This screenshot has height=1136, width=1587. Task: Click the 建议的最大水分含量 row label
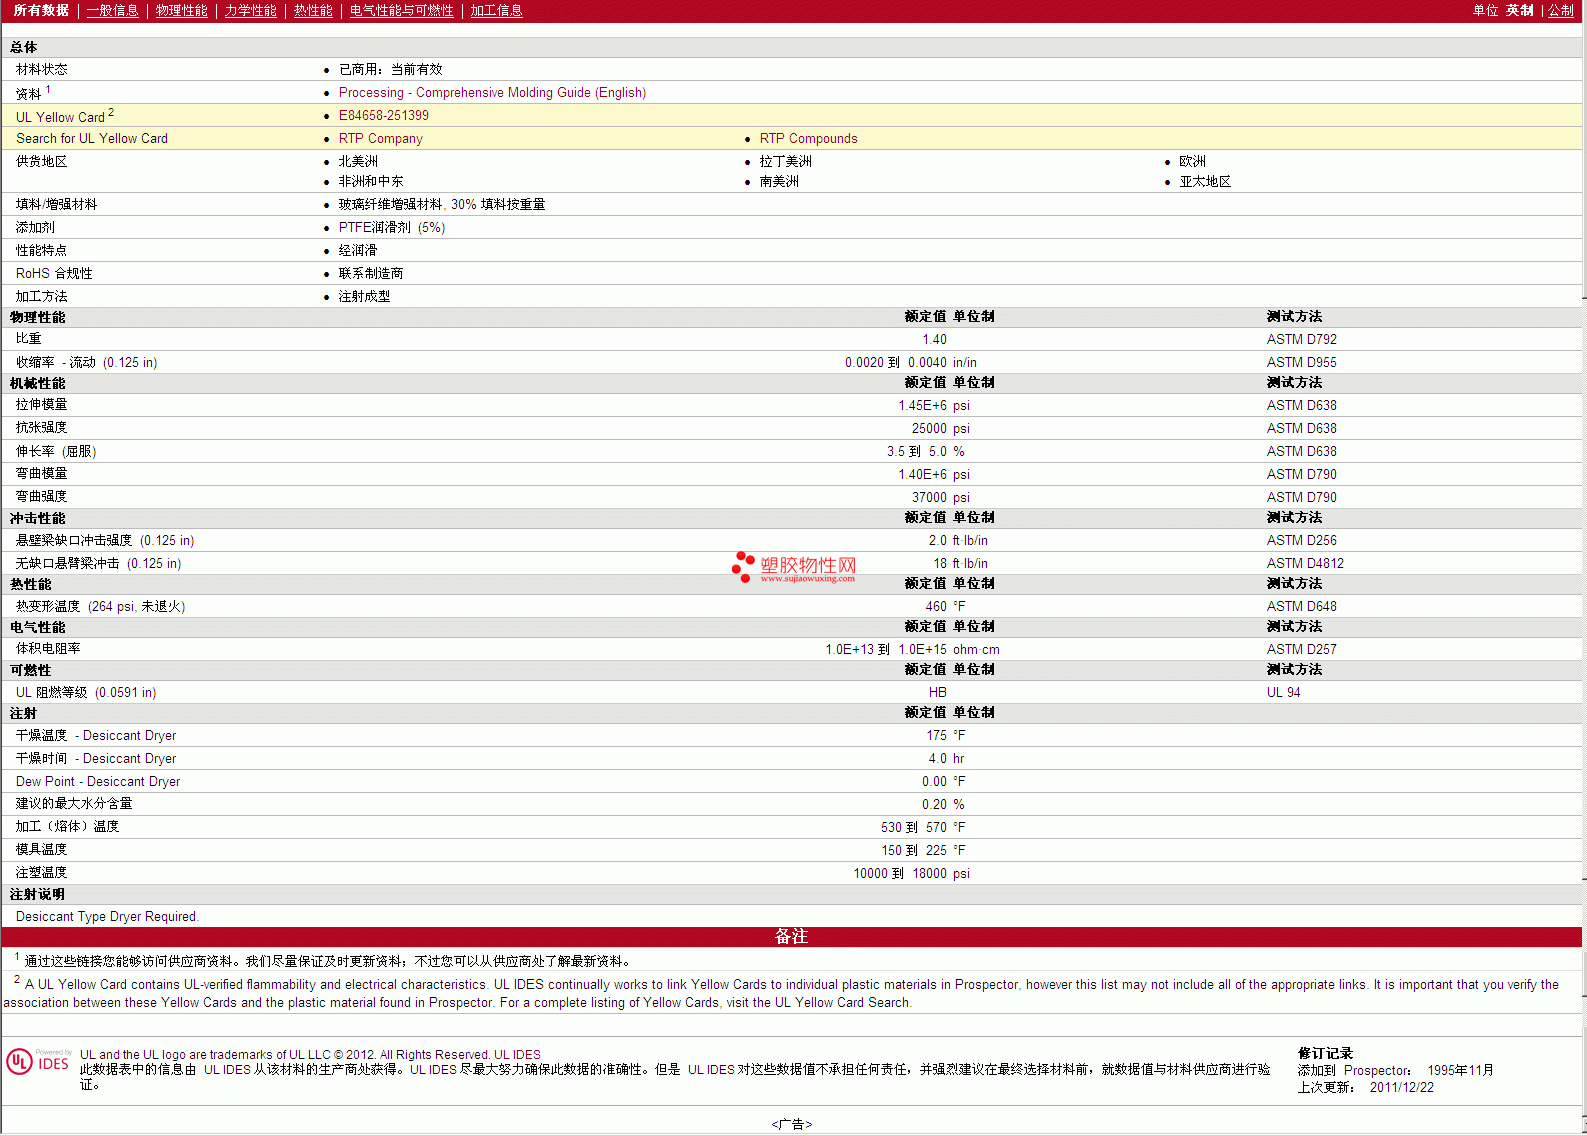tap(74, 804)
